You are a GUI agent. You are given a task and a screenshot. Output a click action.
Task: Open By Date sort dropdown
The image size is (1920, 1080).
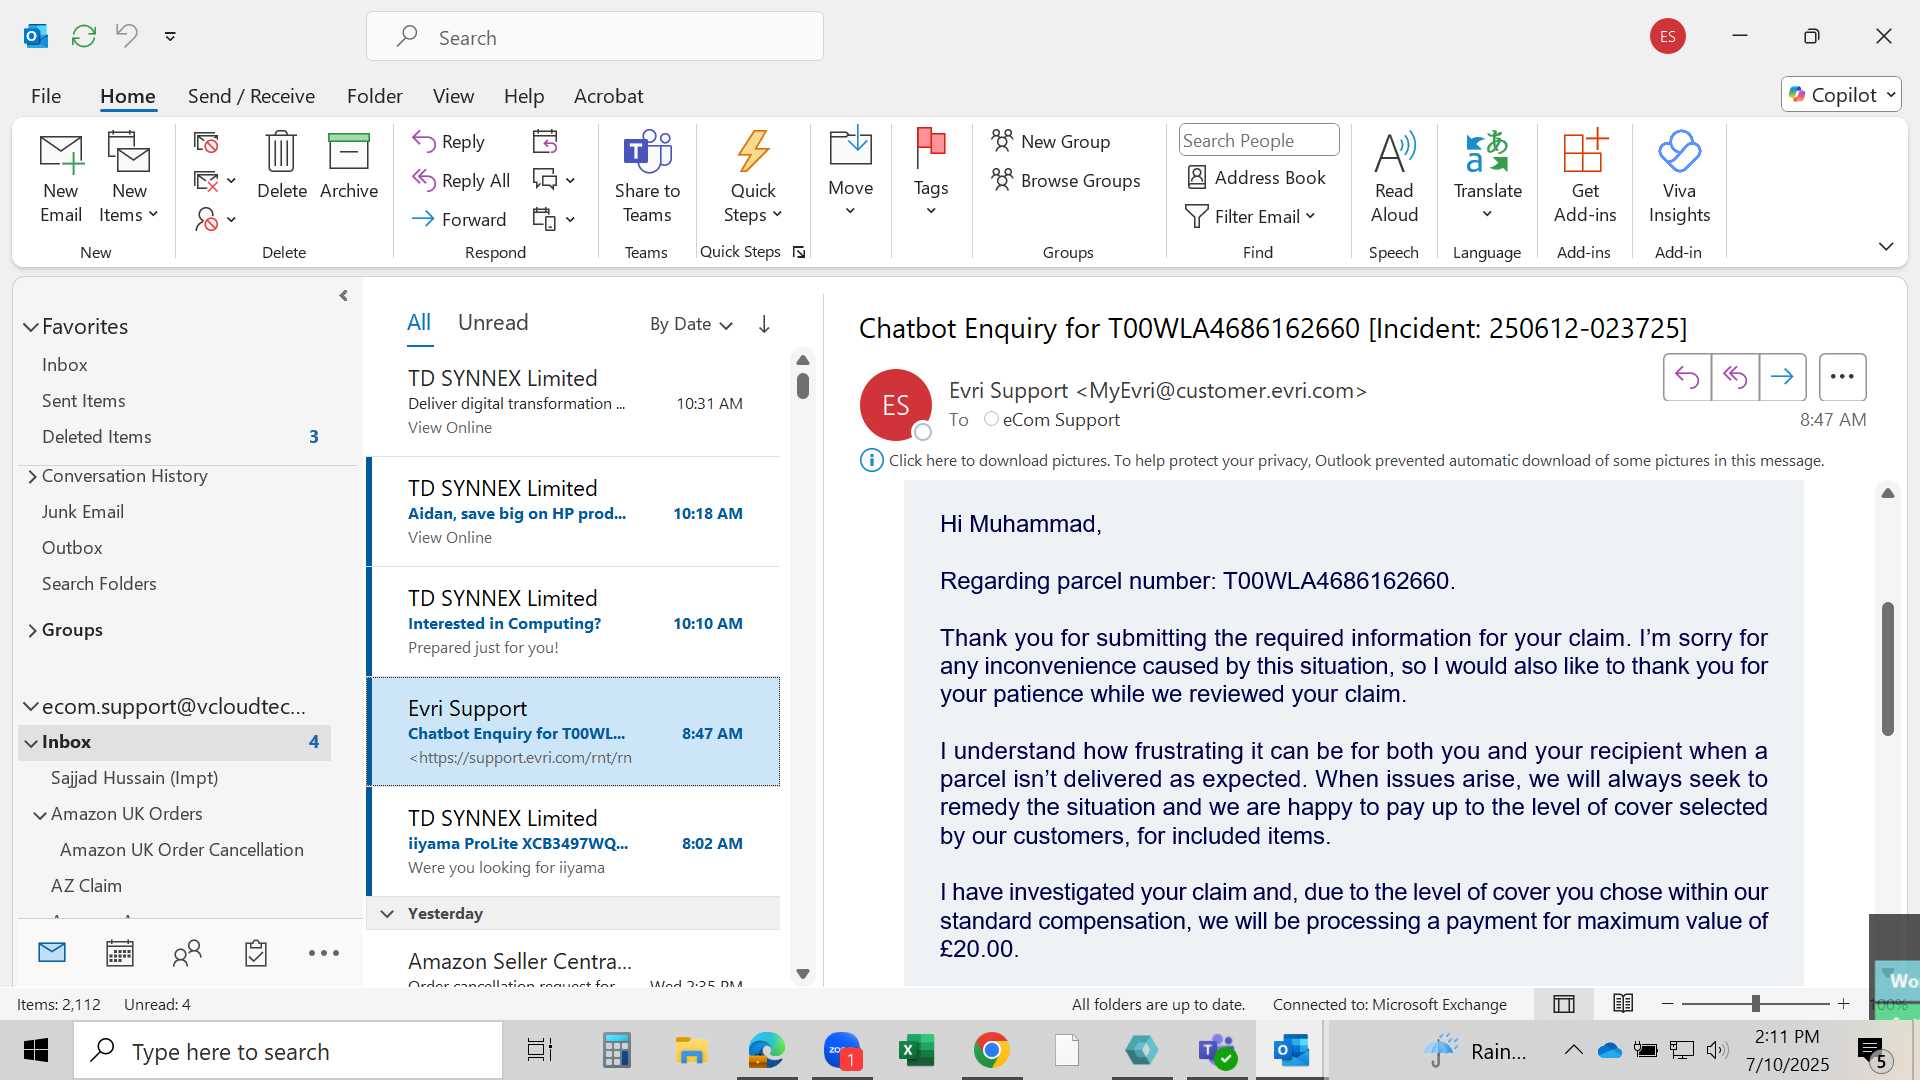click(x=691, y=324)
